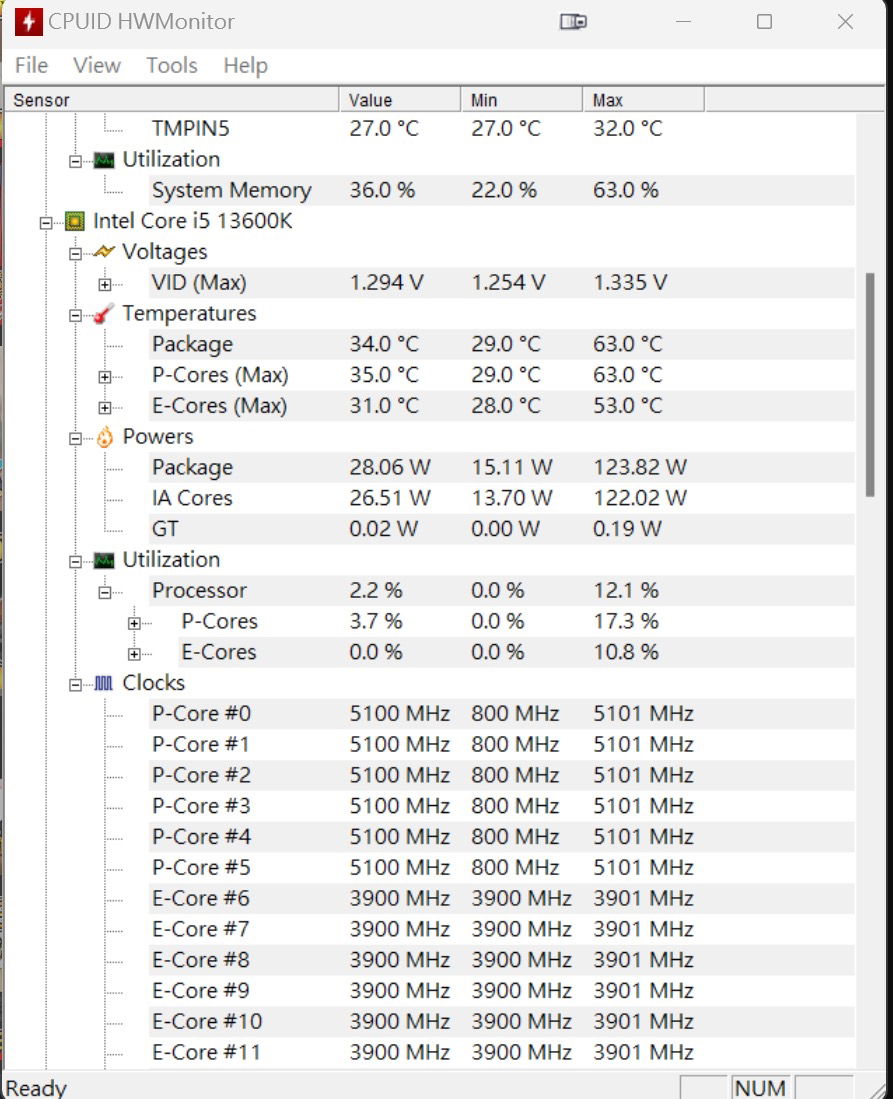This screenshot has height=1099, width=893.
Task: Open the Help menu
Action: 245,65
